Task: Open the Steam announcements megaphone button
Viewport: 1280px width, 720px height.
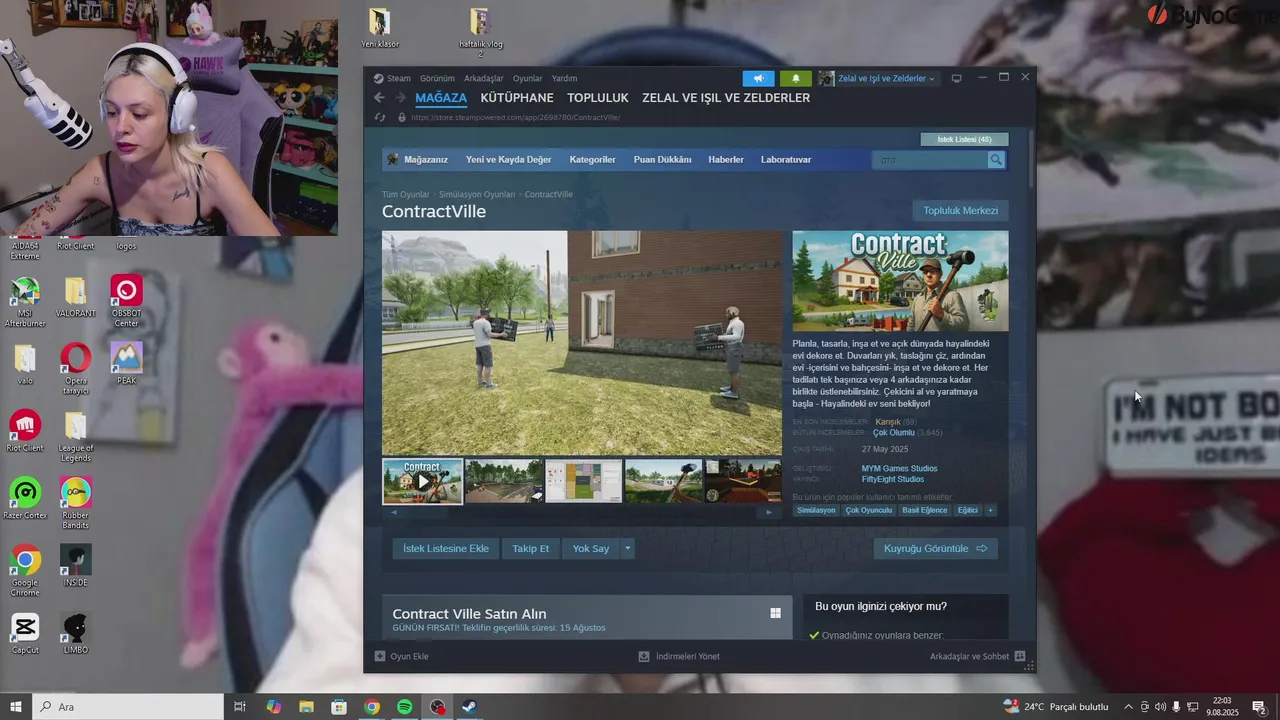Action: pos(758,78)
